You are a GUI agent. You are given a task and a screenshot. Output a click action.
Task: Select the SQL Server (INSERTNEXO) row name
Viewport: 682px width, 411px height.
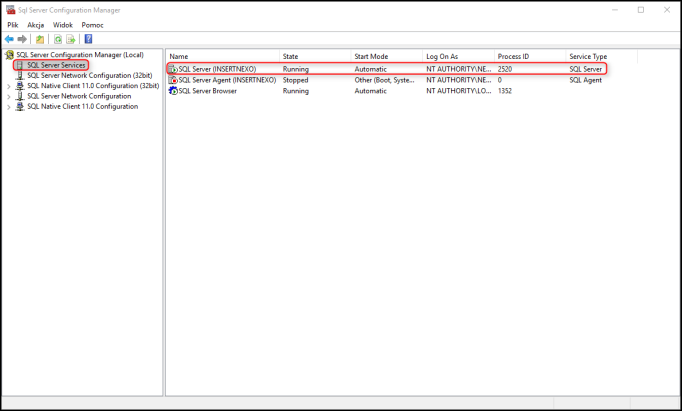coord(217,69)
